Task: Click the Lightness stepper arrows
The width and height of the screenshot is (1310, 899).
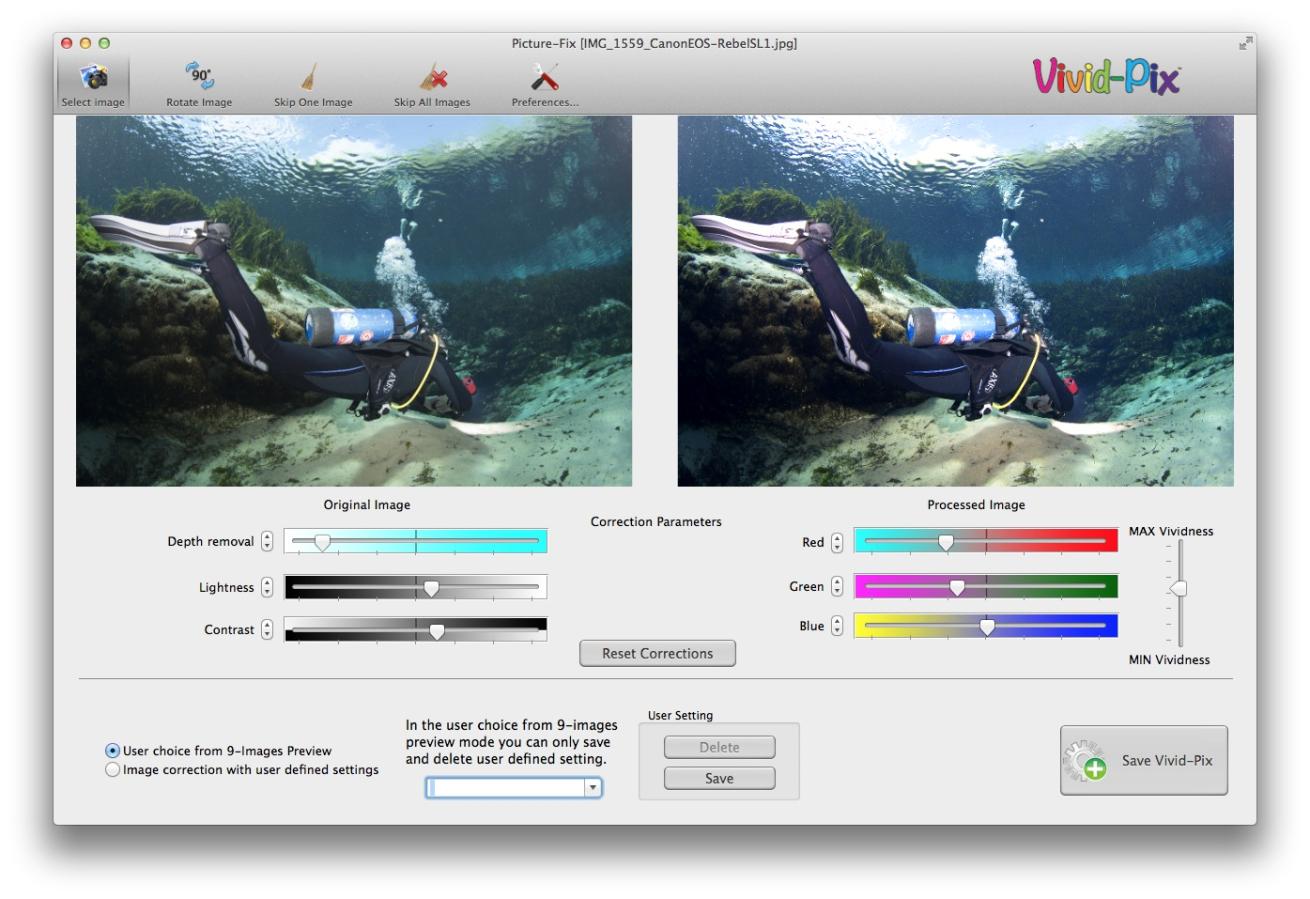Action: coord(266,588)
